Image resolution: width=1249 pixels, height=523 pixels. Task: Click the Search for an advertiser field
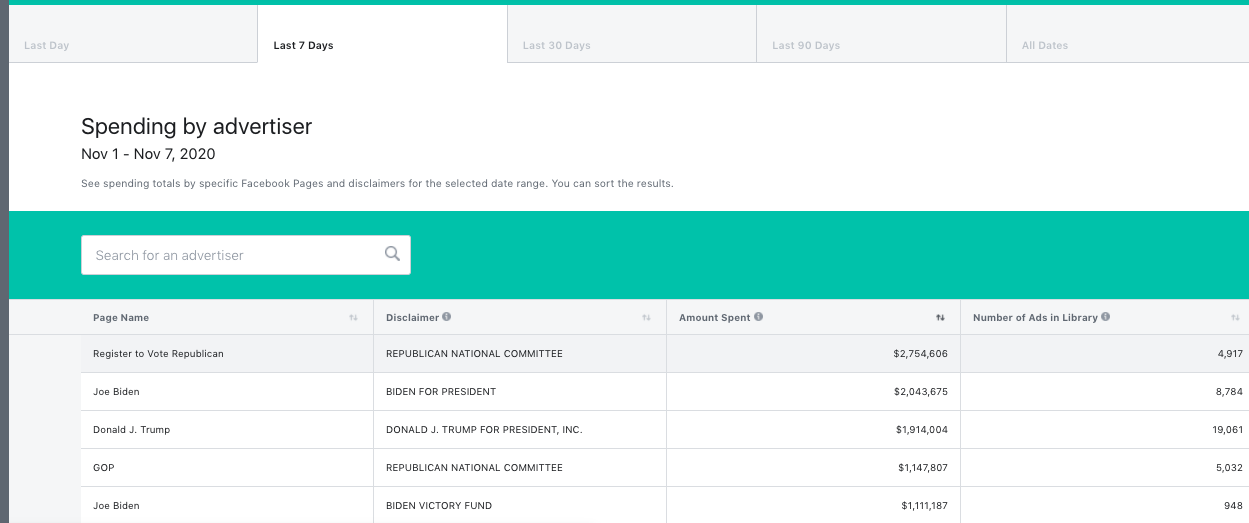[235, 255]
